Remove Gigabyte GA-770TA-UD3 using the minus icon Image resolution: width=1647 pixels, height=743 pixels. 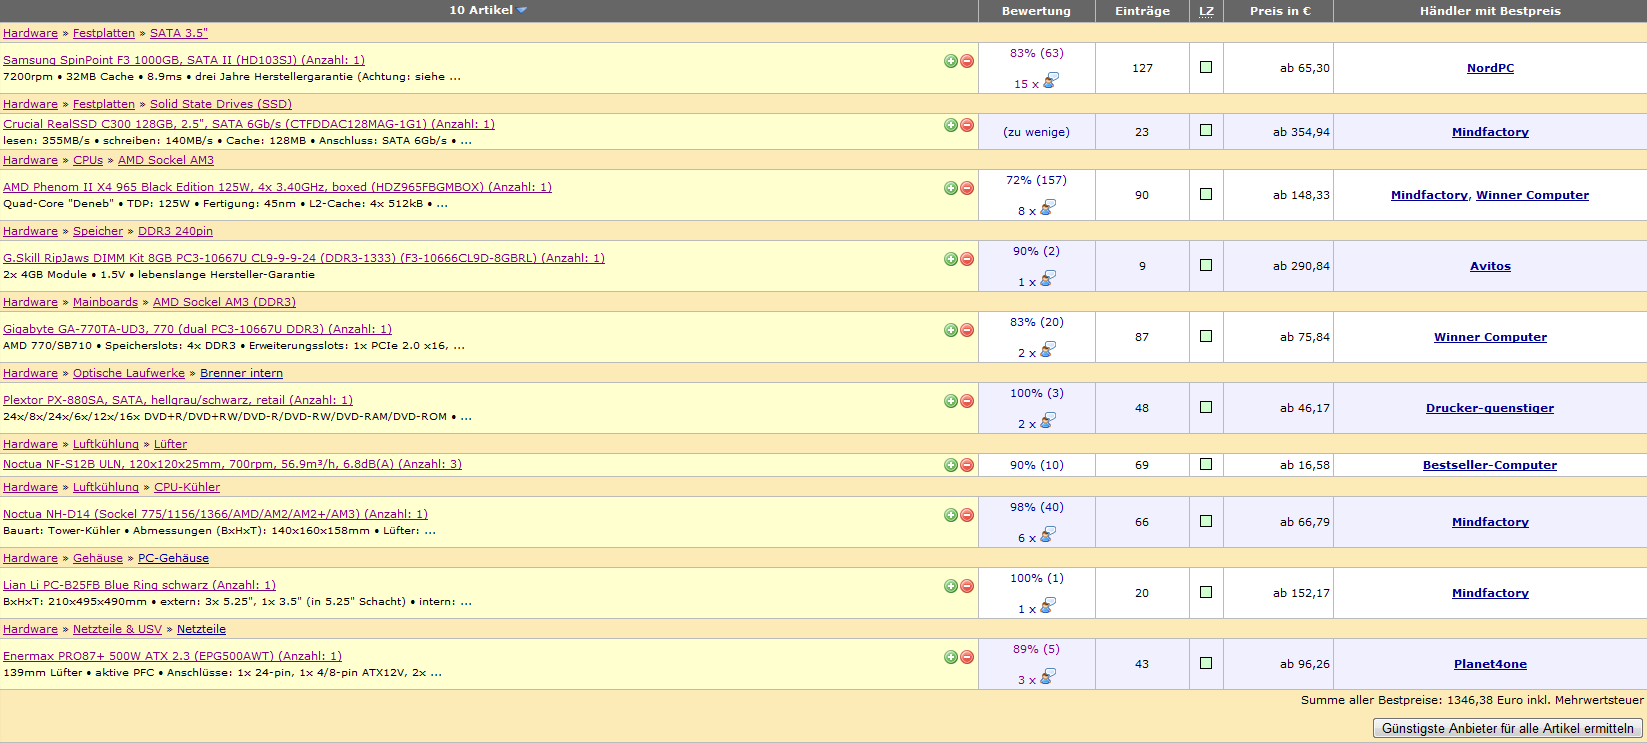tap(967, 330)
